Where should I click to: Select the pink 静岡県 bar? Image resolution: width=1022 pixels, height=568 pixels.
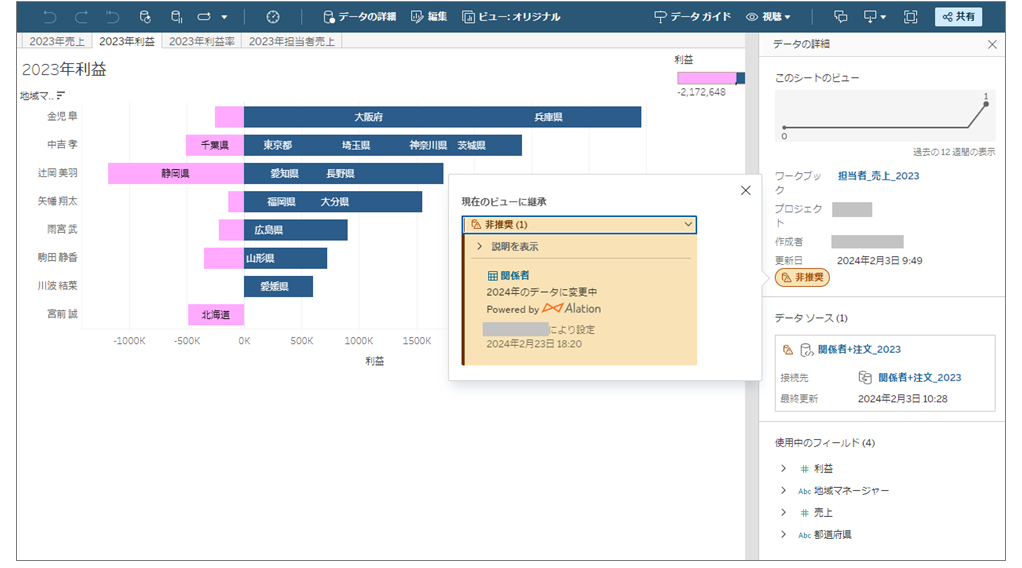[176, 173]
